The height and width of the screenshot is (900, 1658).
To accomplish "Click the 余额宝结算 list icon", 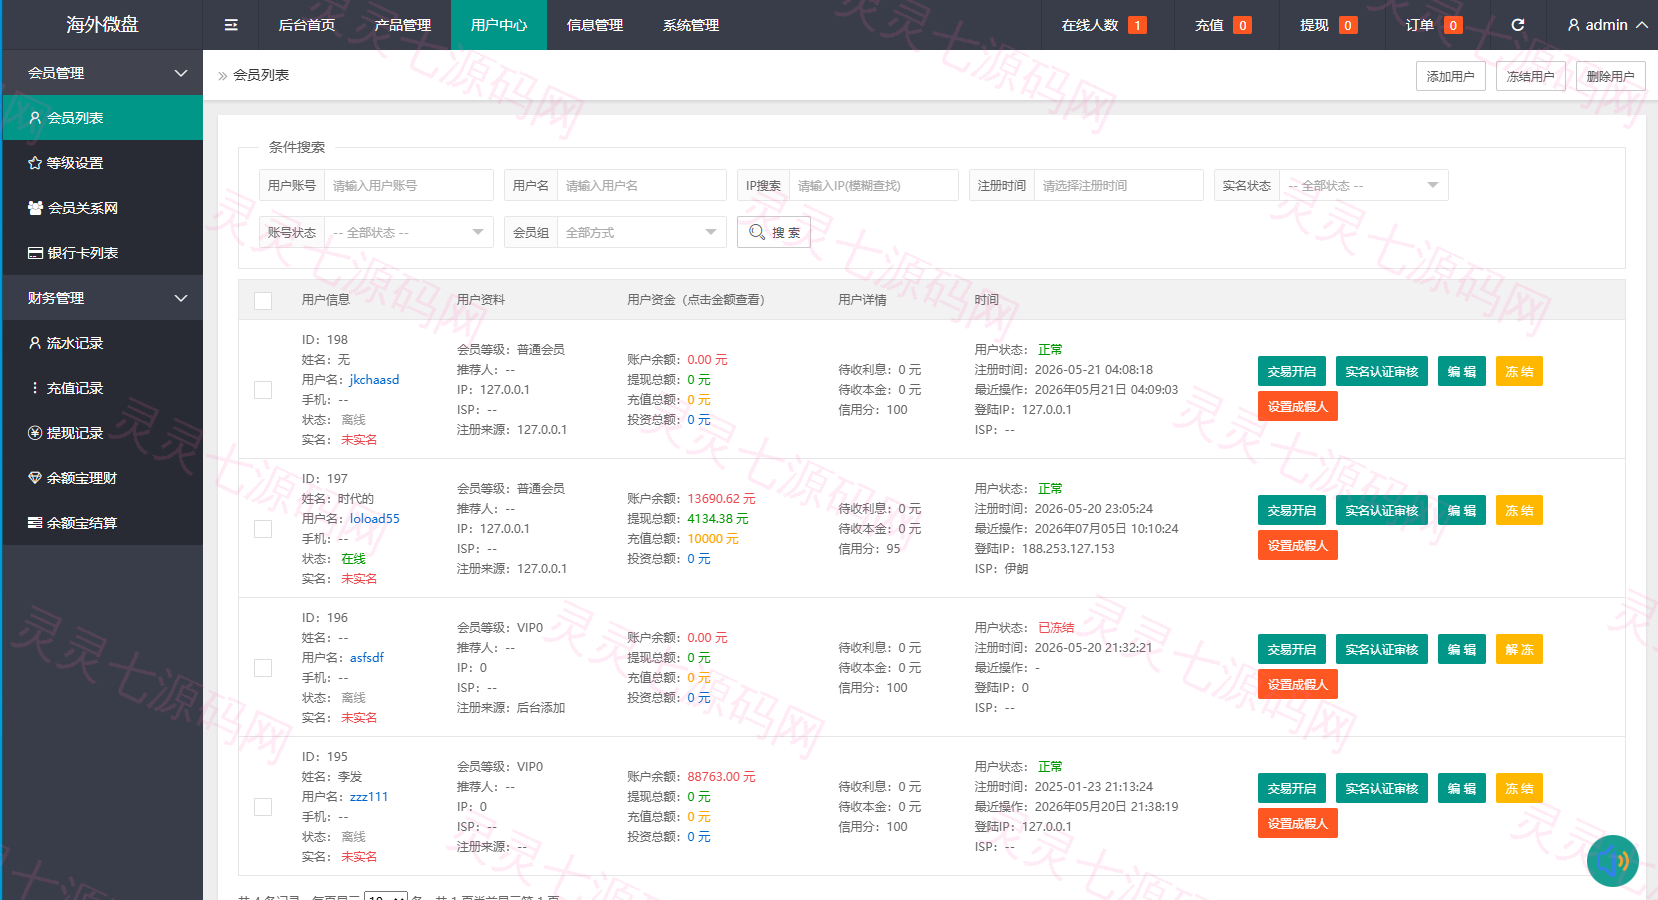I will tap(35, 523).
